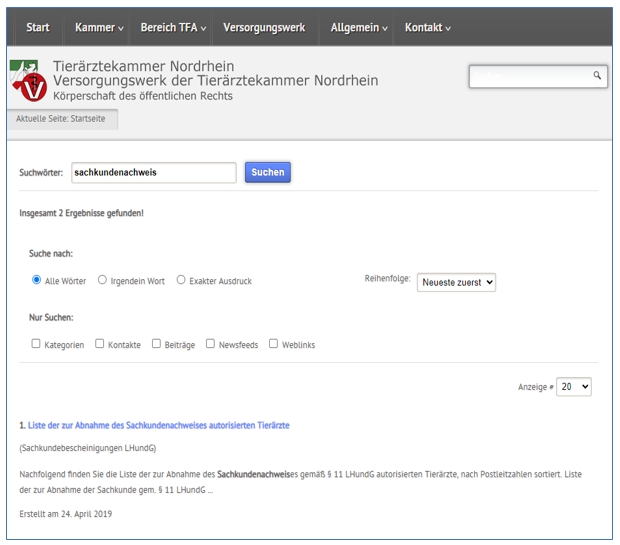Enable the Kategorien checkbox
This screenshot has width=620, height=545.
click(x=36, y=344)
